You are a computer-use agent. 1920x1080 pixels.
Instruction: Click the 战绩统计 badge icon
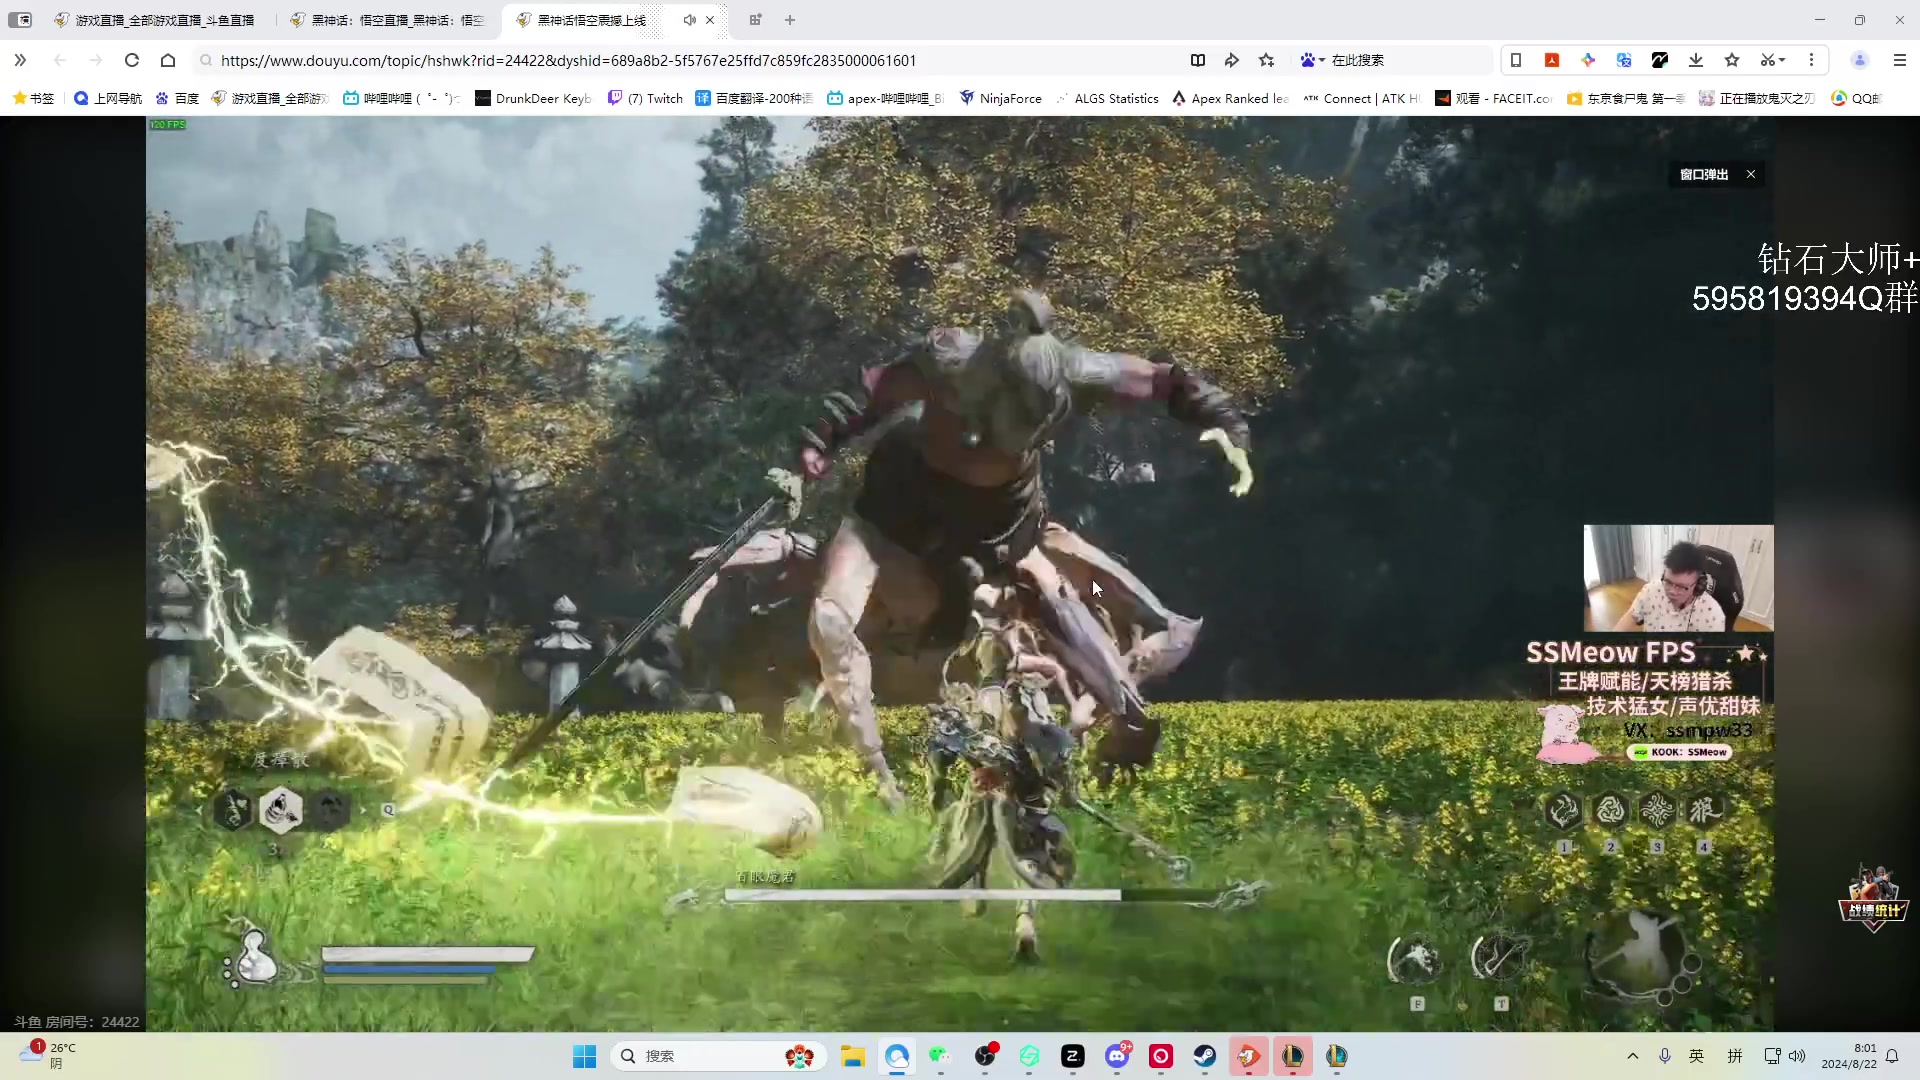click(x=1873, y=898)
